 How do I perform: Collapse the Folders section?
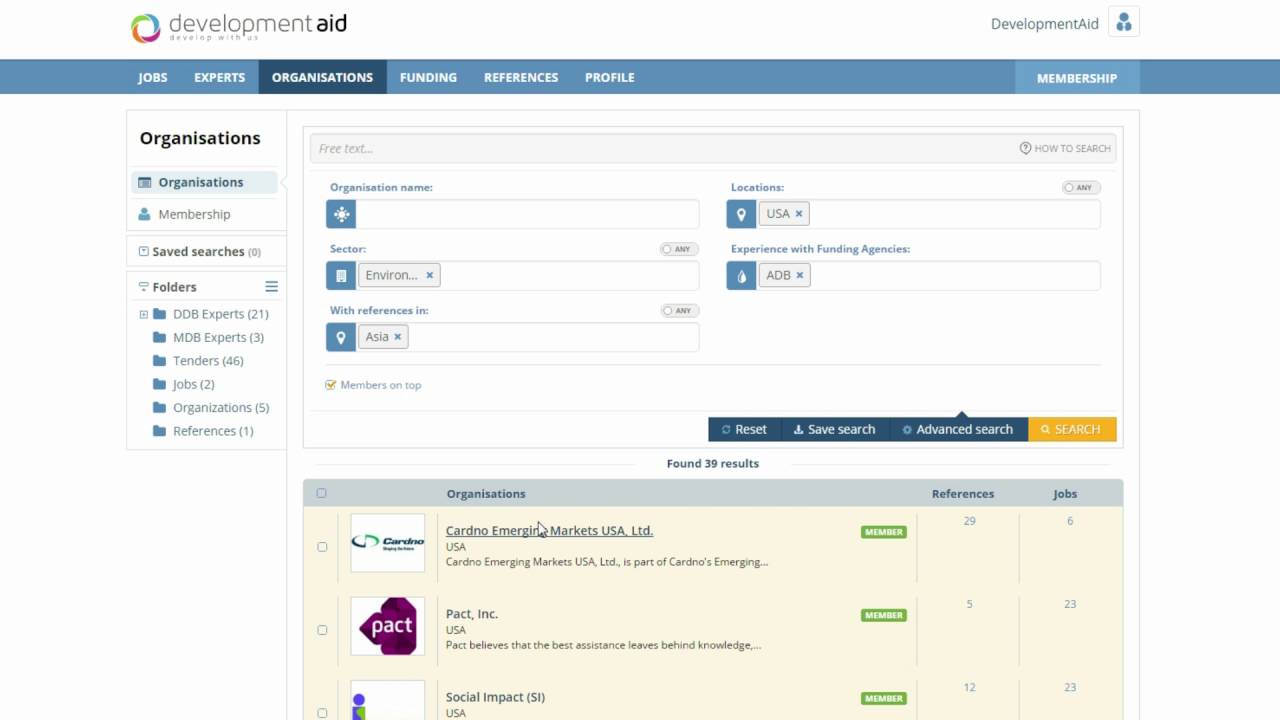[x=143, y=287]
